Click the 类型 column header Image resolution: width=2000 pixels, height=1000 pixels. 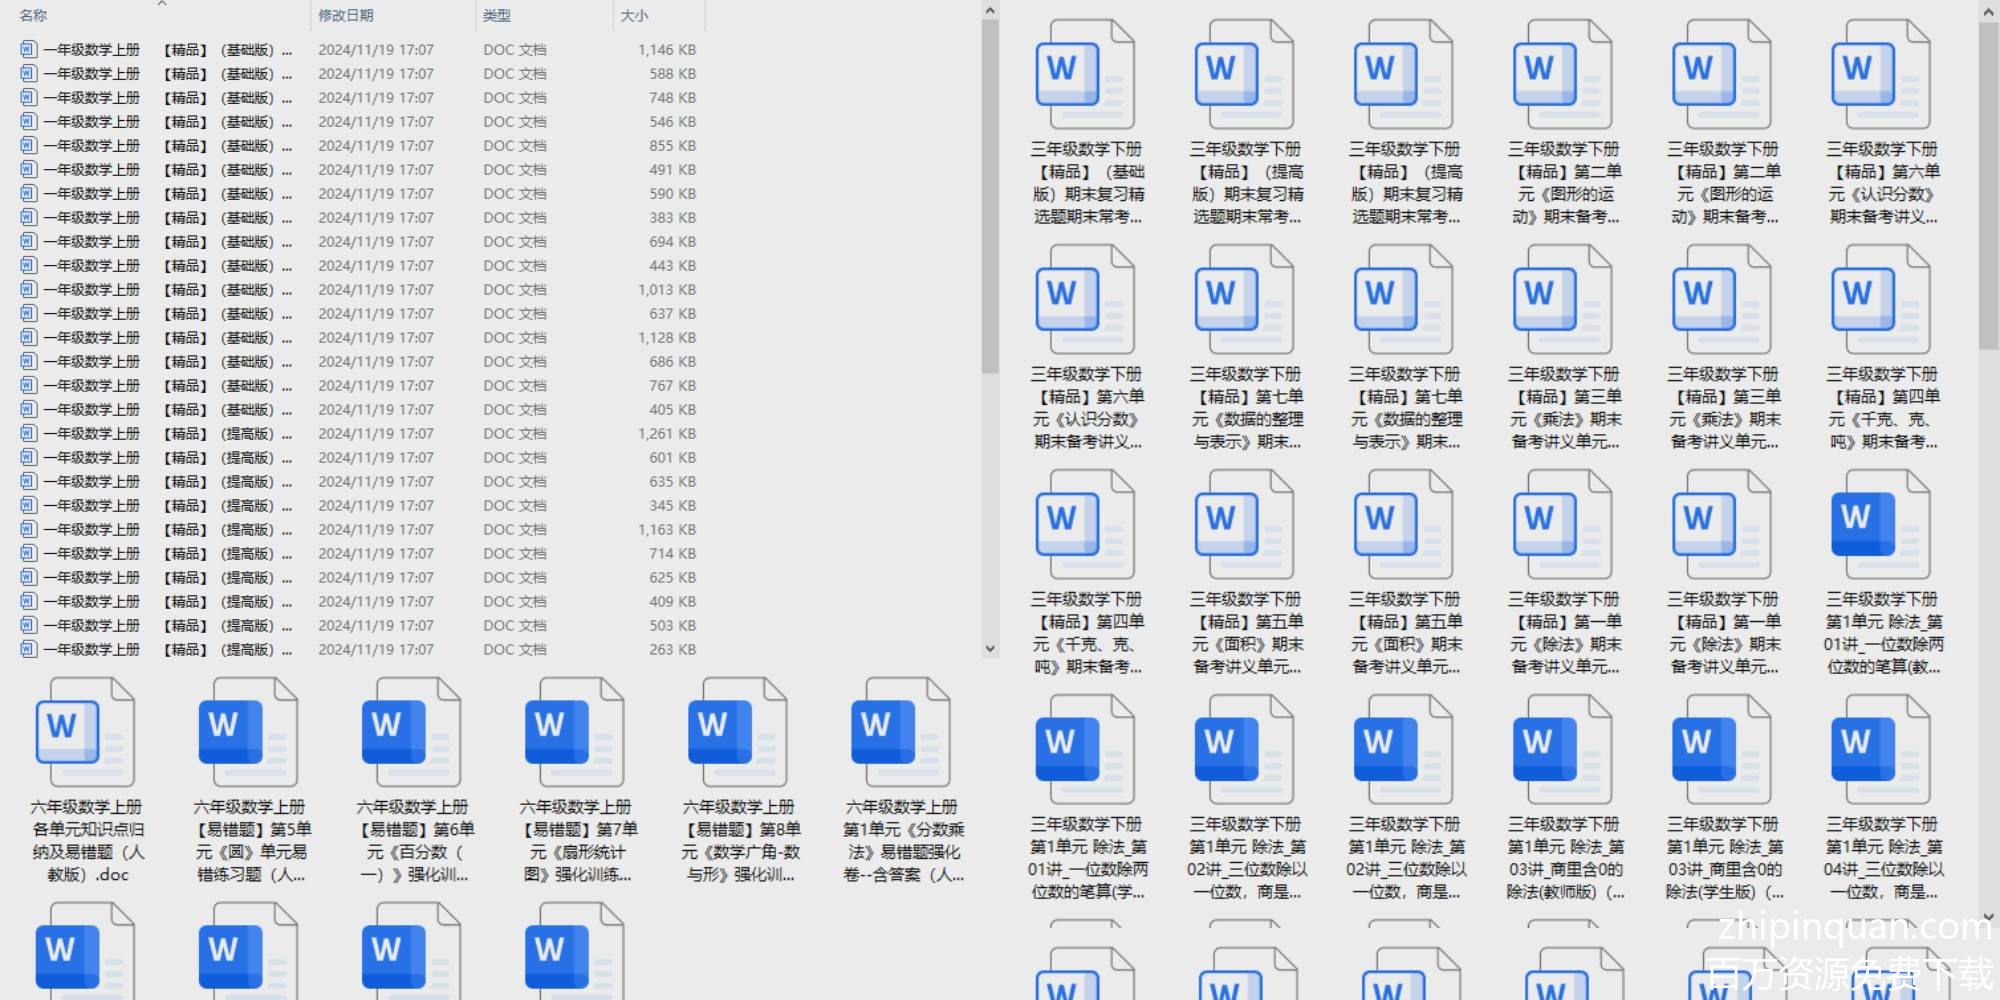(x=497, y=16)
